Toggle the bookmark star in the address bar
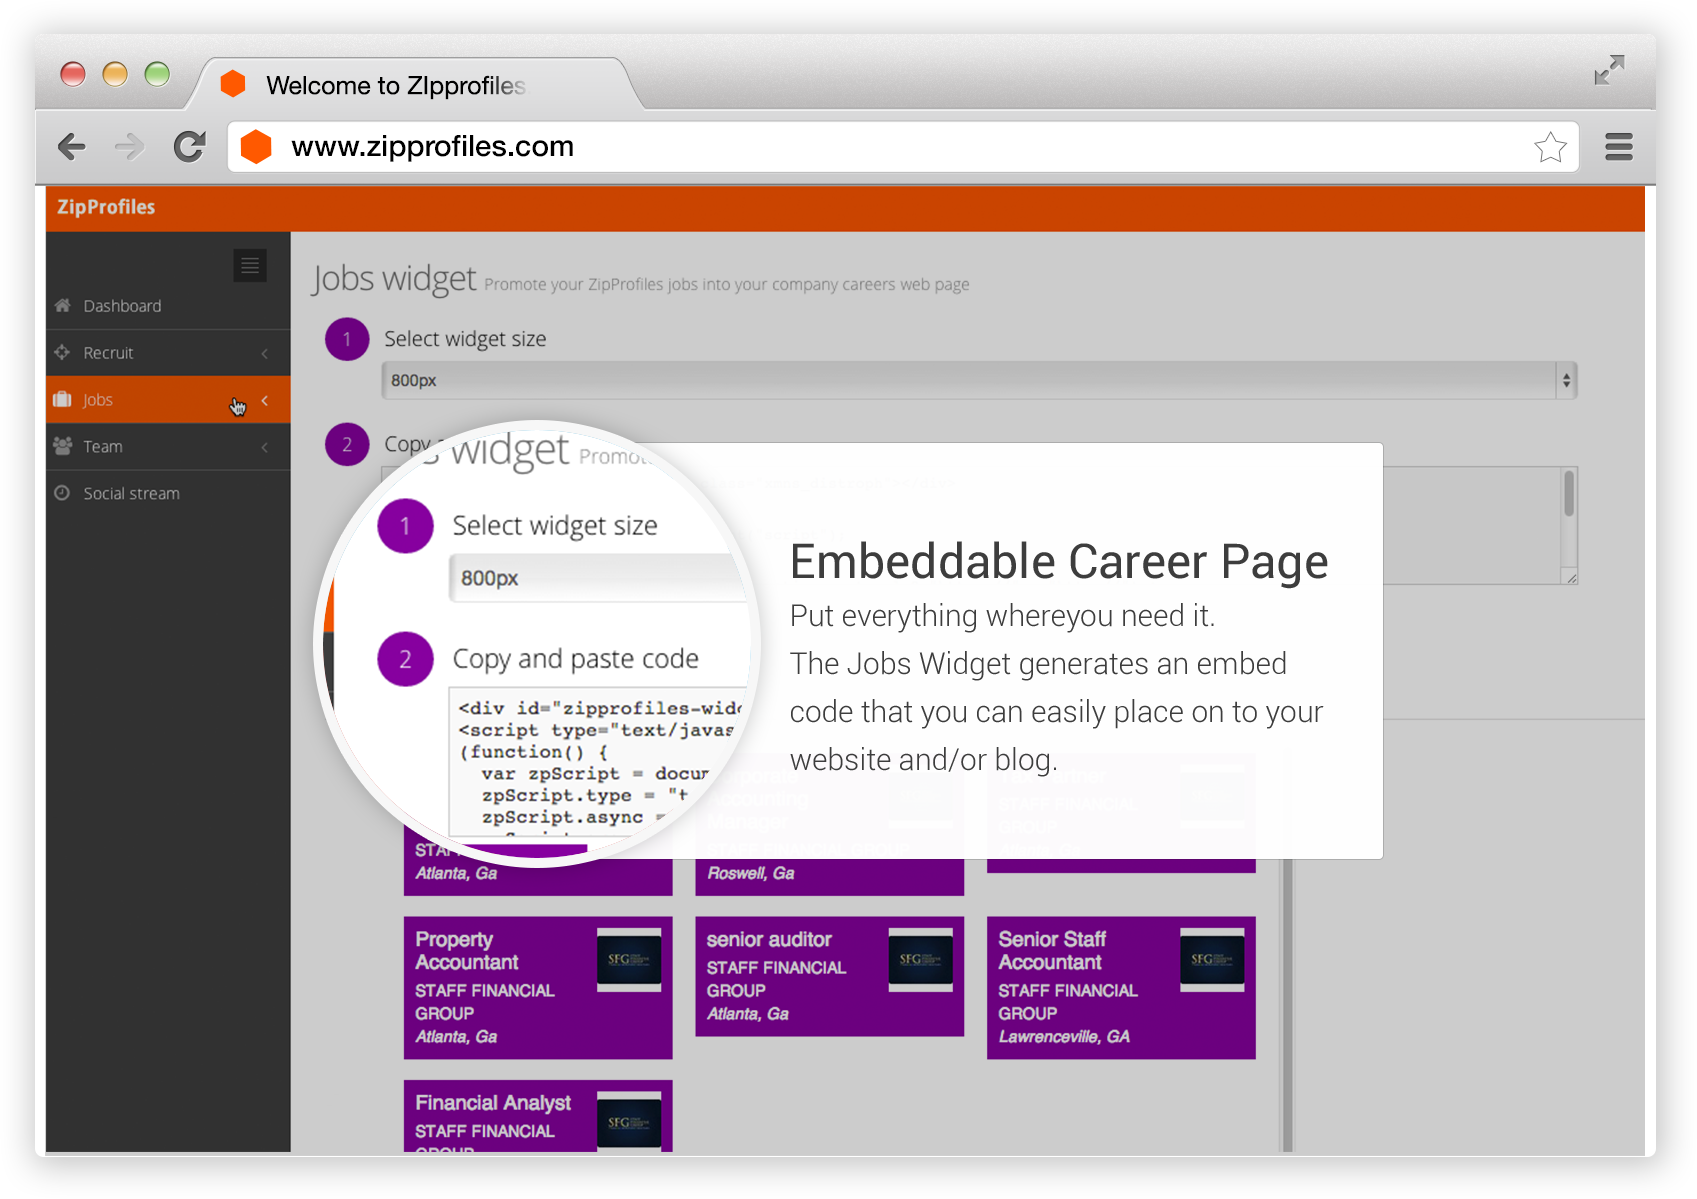Viewport: 1697px width, 1199px height. pyautogui.click(x=1551, y=147)
